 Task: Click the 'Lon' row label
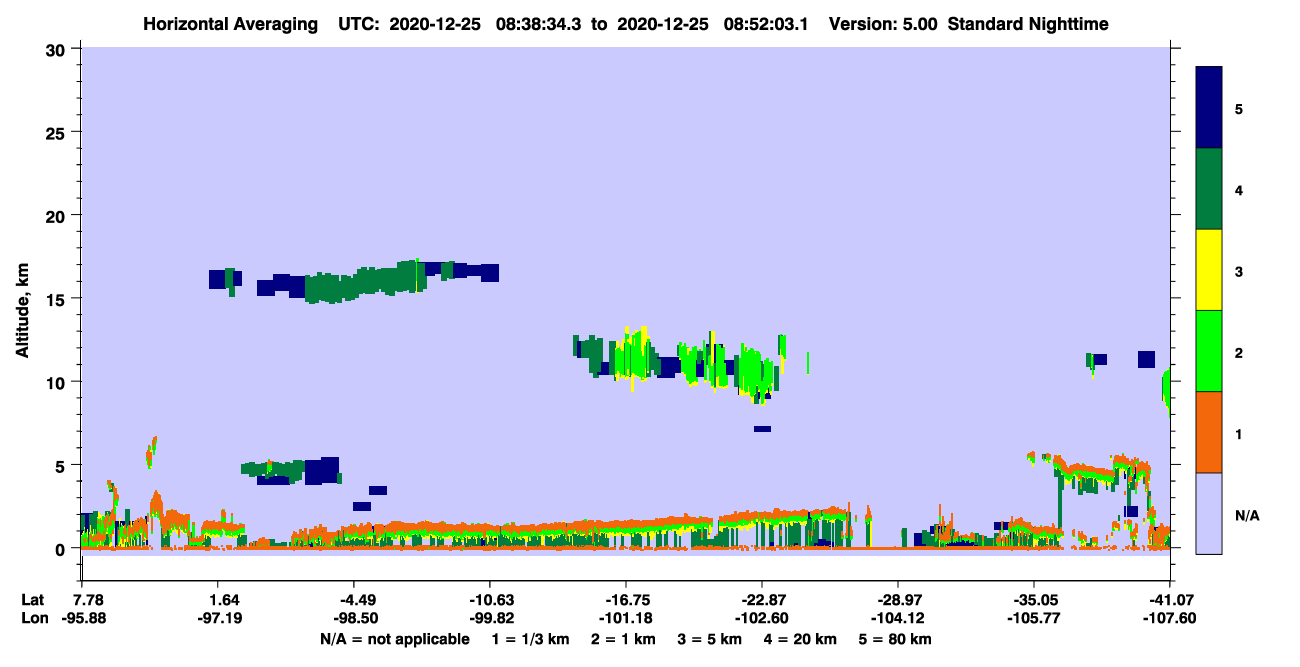pos(33,618)
